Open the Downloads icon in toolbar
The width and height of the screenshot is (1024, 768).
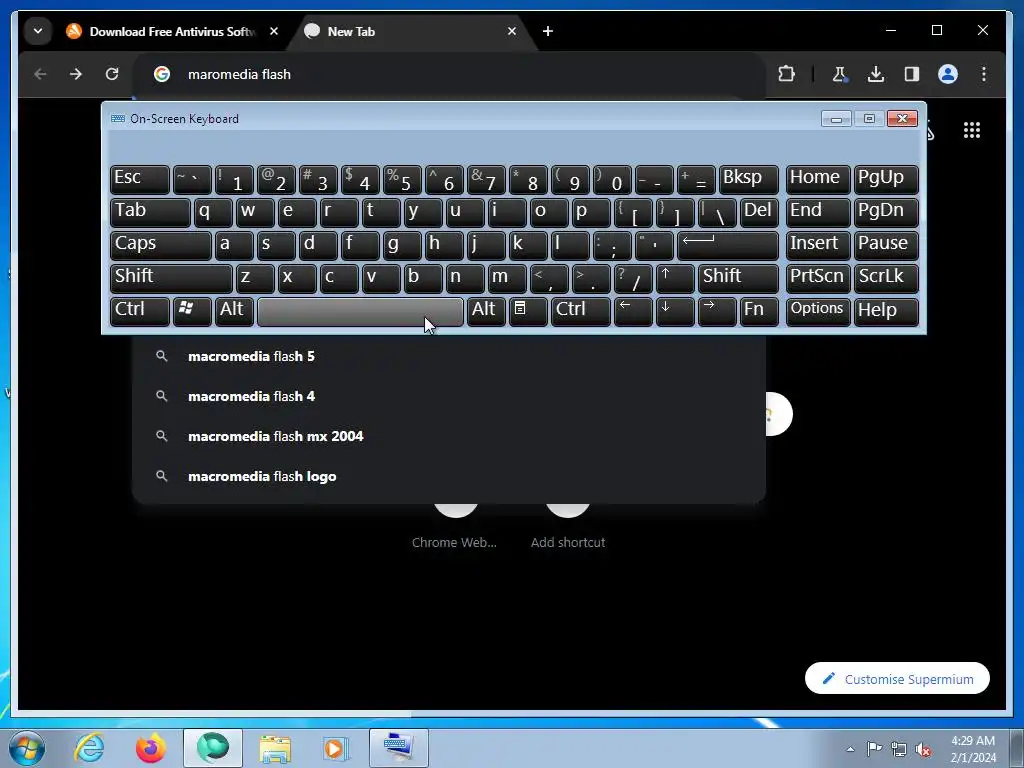(x=876, y=74)
